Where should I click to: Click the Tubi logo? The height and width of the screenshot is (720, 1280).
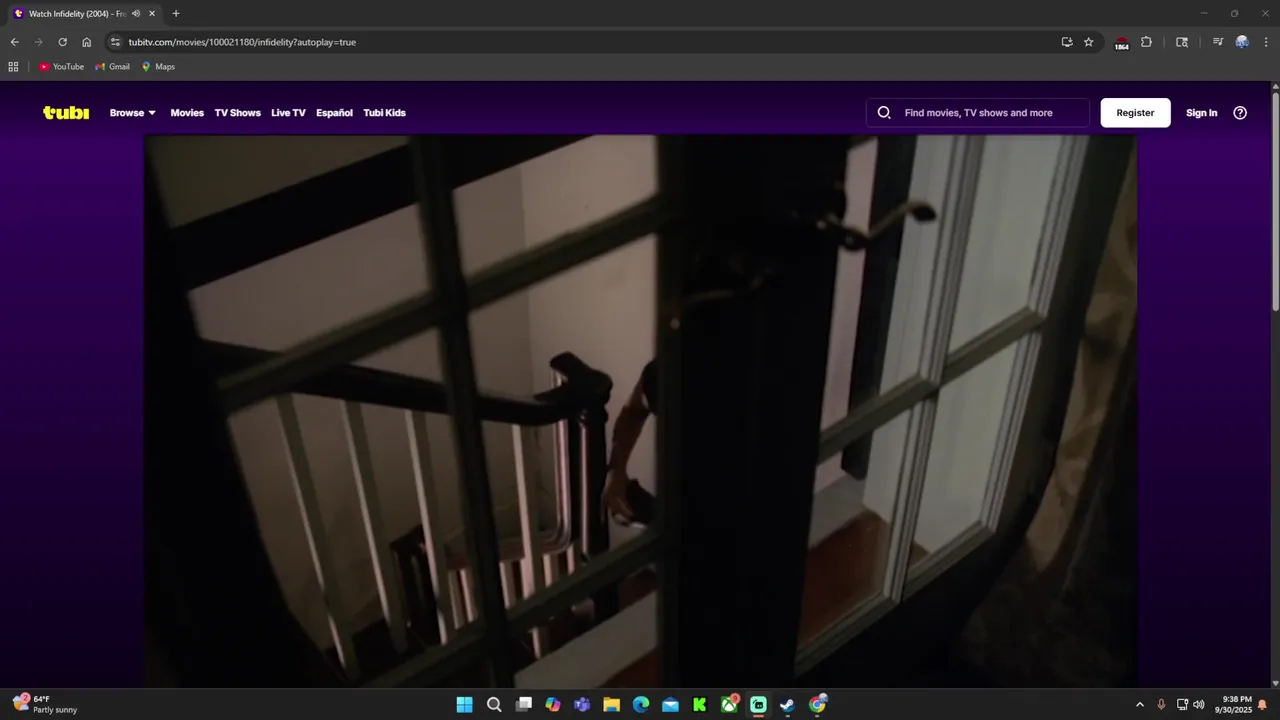point(66,113)
